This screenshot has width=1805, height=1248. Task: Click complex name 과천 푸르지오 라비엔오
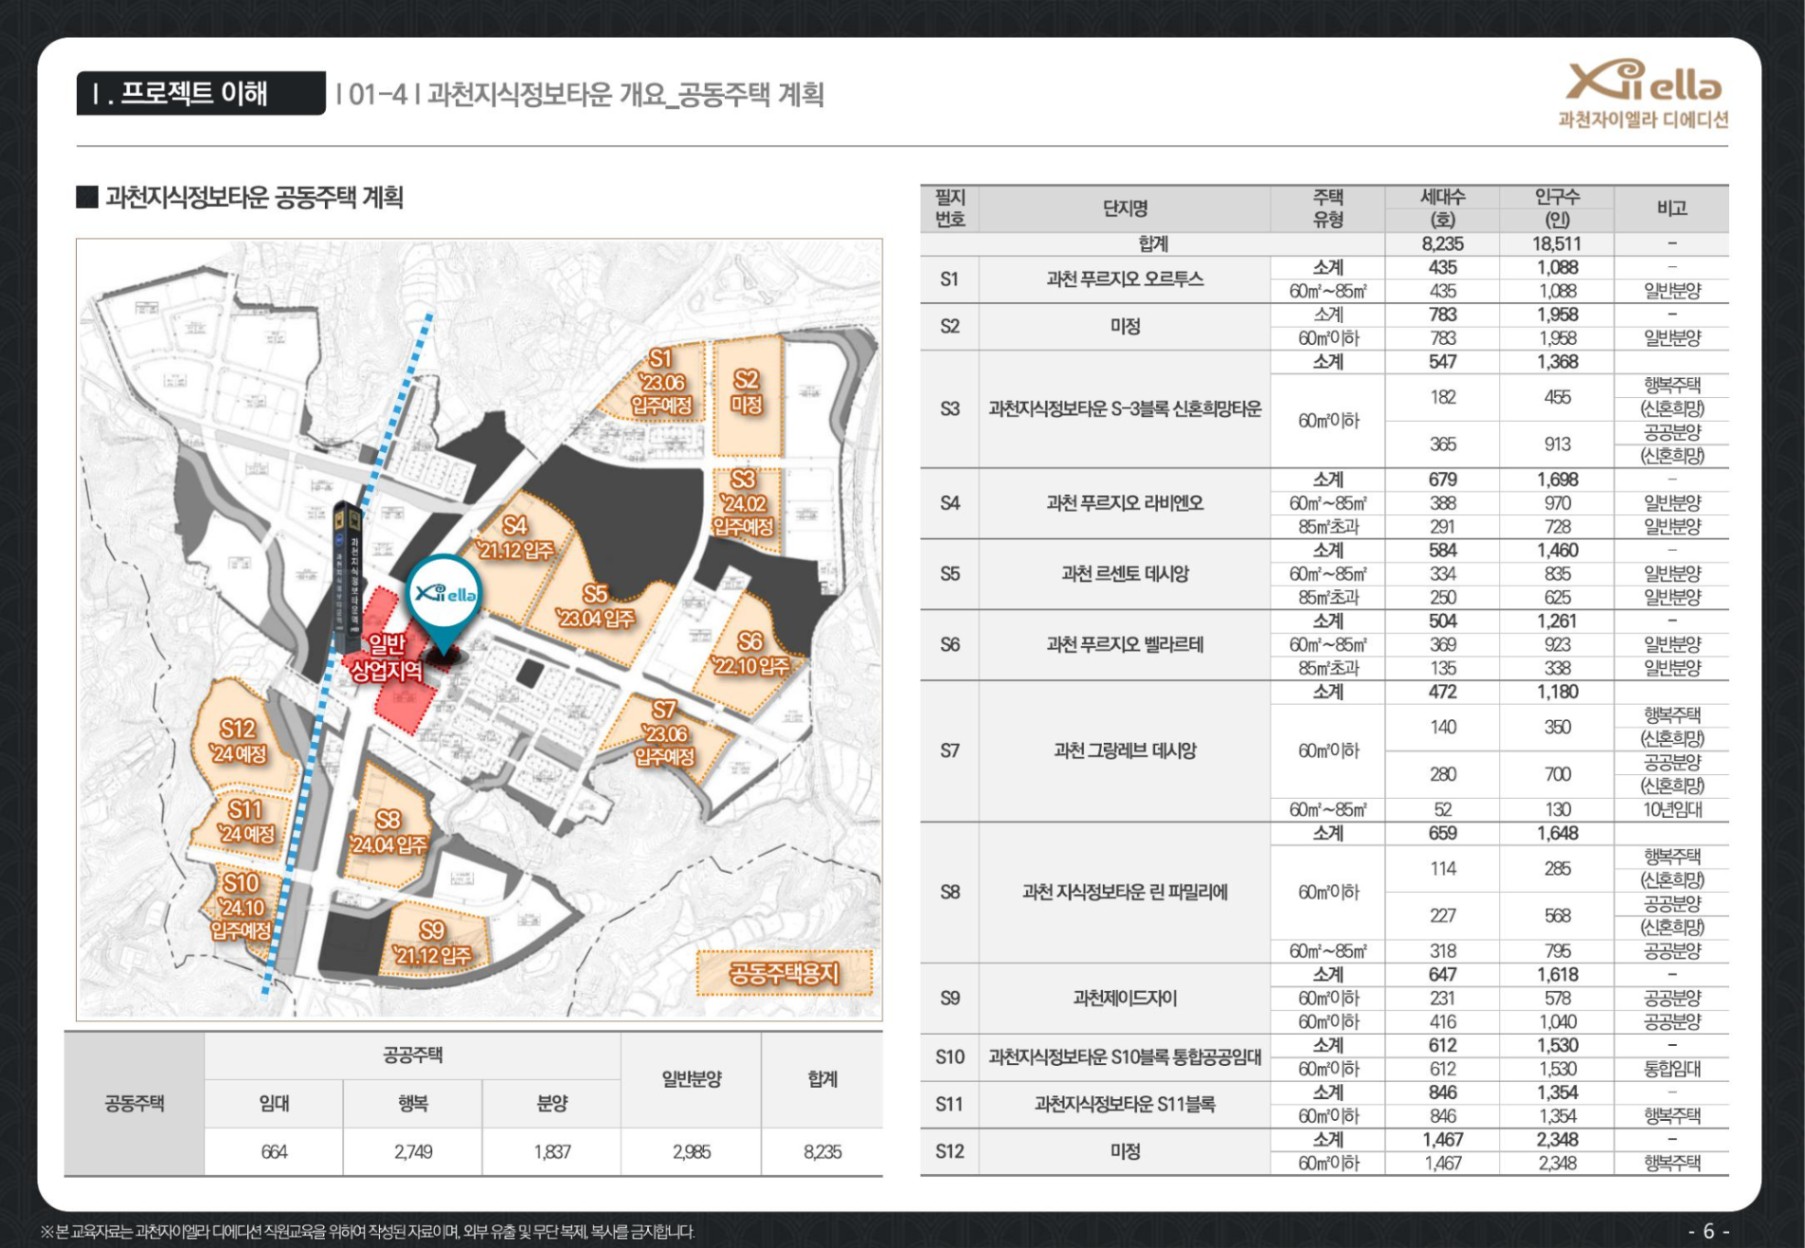1125,503
